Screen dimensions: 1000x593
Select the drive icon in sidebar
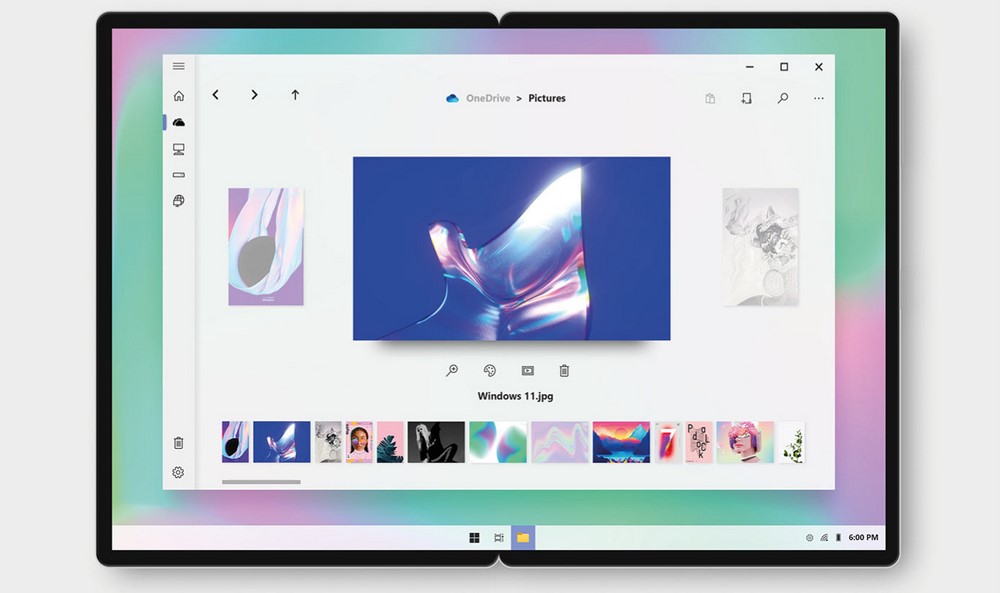click(179, 175)
